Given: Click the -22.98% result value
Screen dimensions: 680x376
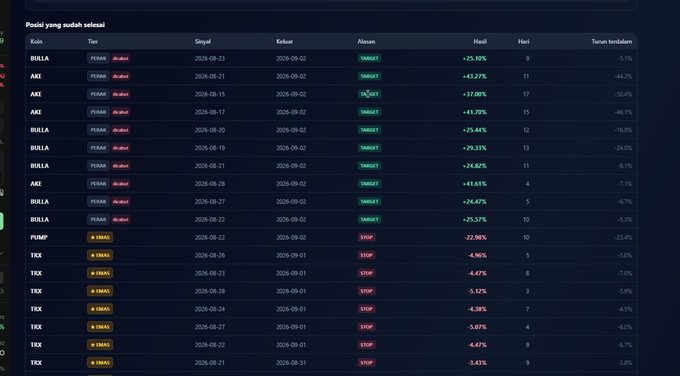Looking at the screenshot, I should (475, 238).
